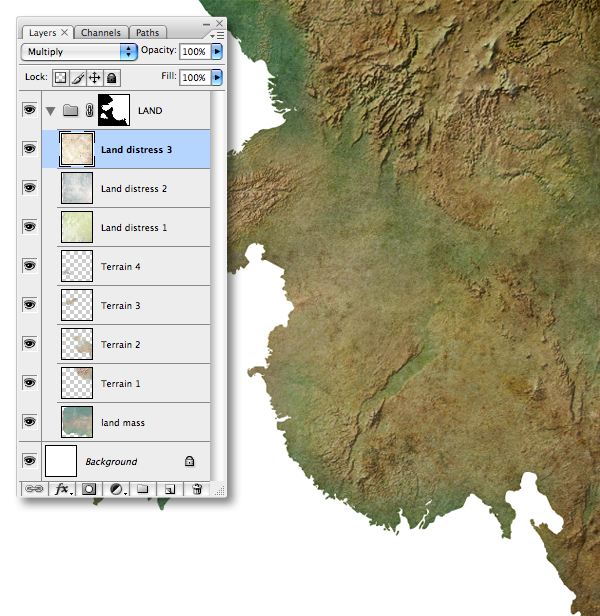This screenshot has height=616, width=600.
Task: Hide the Land distress 3 layer
Action: 29,148
